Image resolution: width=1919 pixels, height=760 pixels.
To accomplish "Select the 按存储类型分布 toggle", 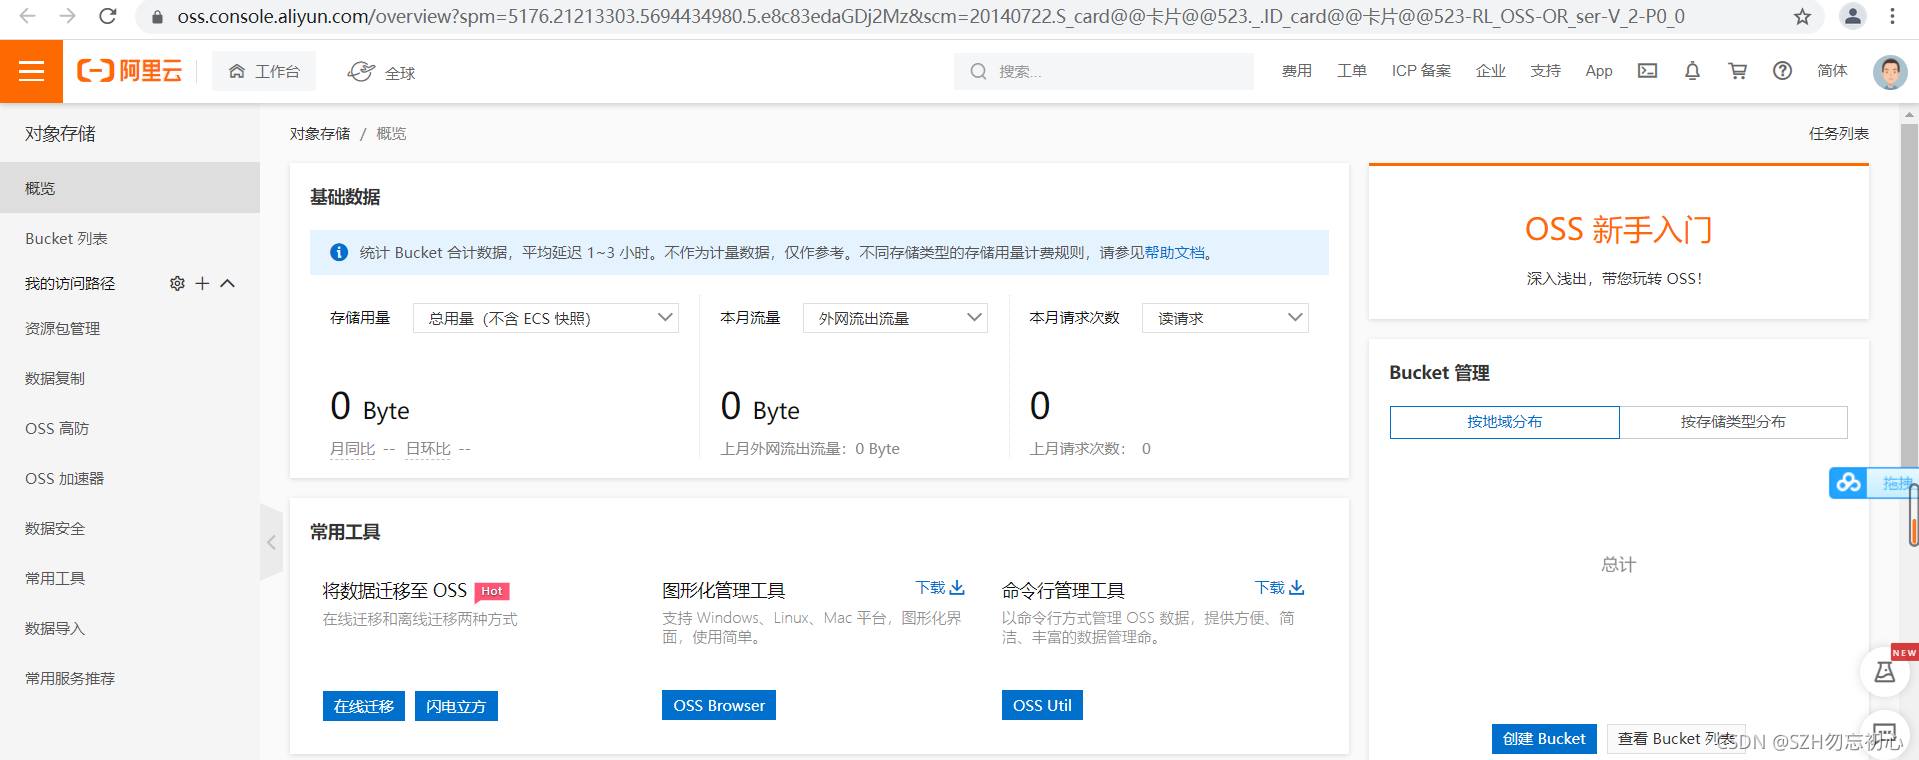I will click(1733, 422).
